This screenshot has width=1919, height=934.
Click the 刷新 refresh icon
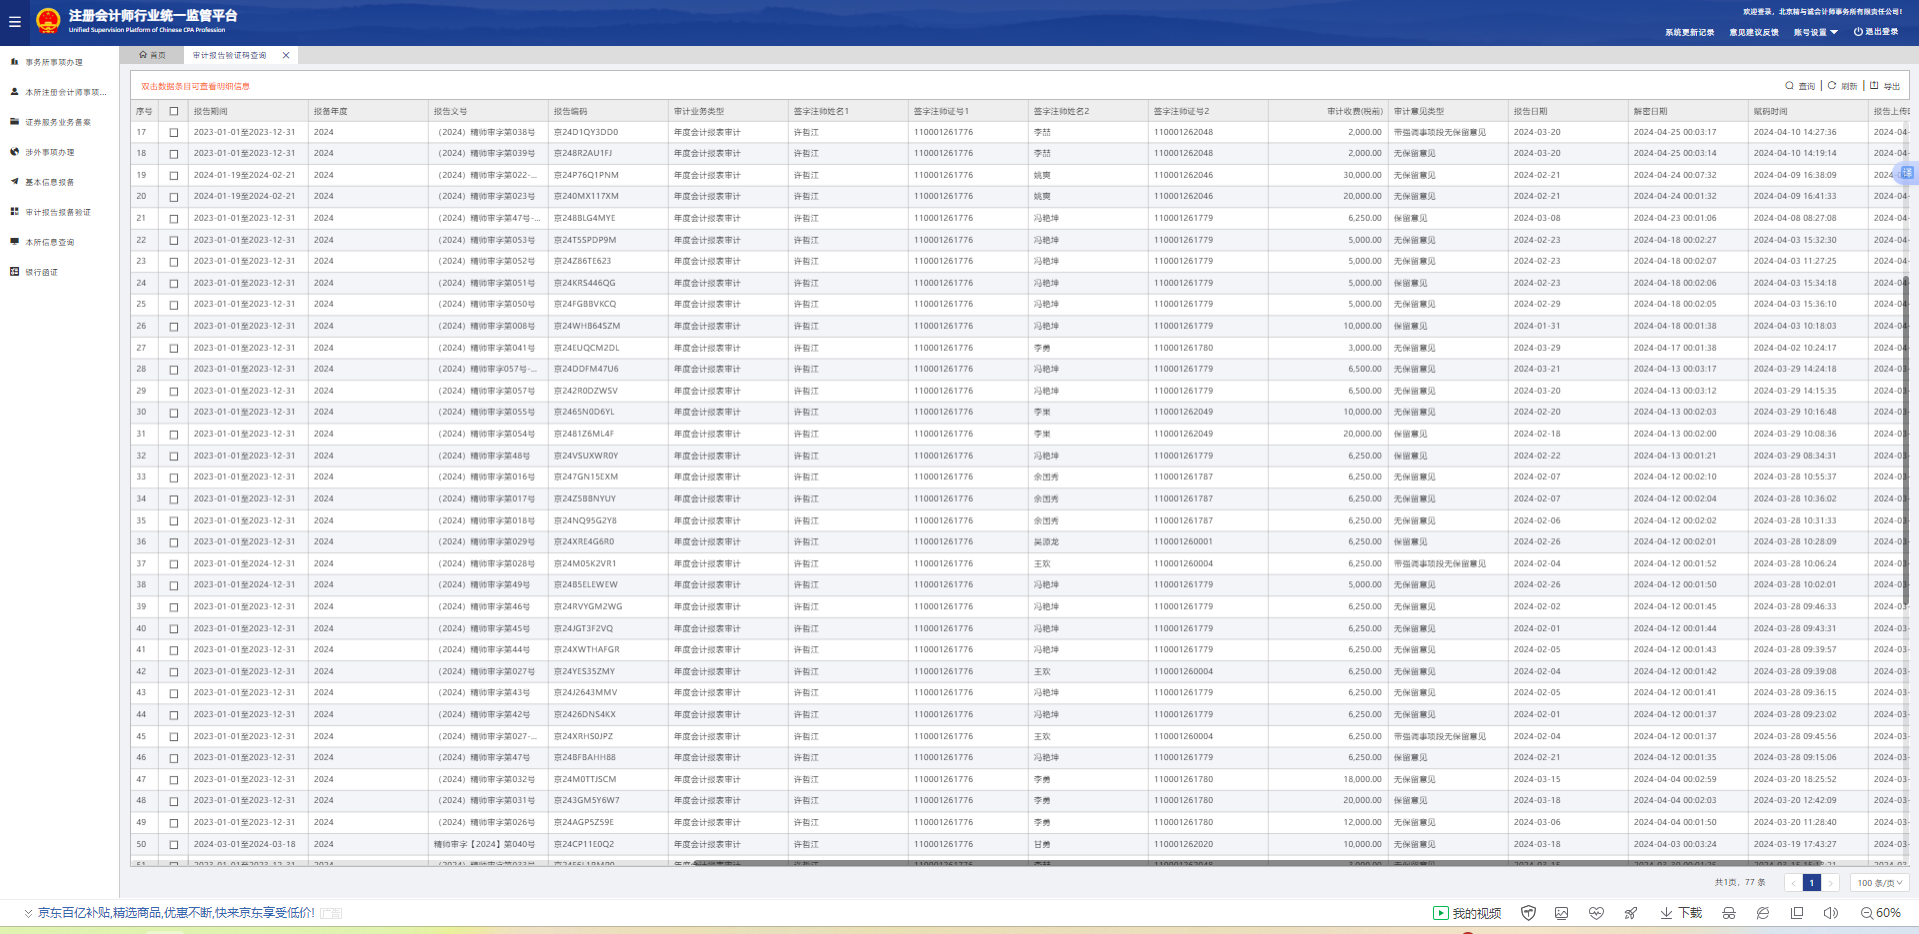click(x=1832, y=86)
